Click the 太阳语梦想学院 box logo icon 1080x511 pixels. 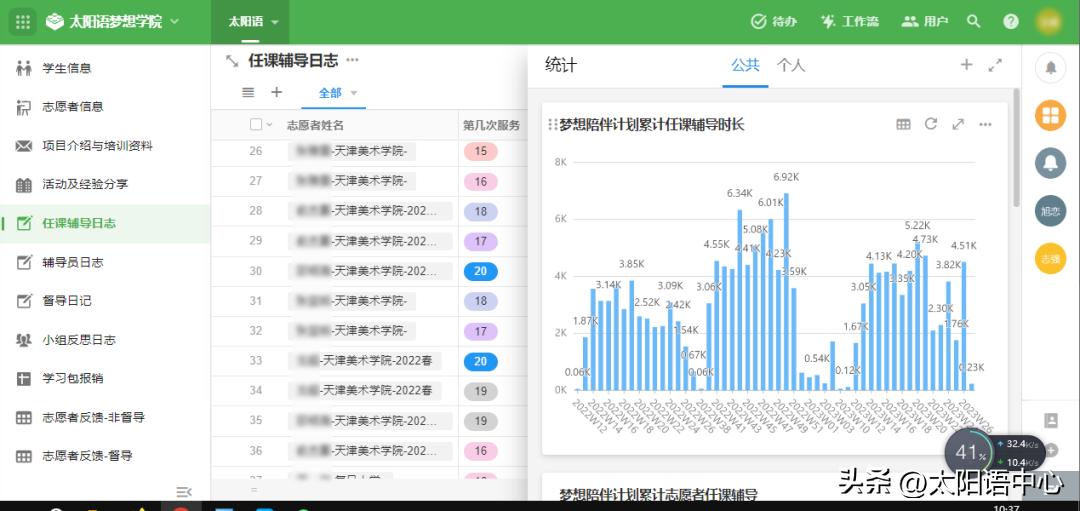54,22
